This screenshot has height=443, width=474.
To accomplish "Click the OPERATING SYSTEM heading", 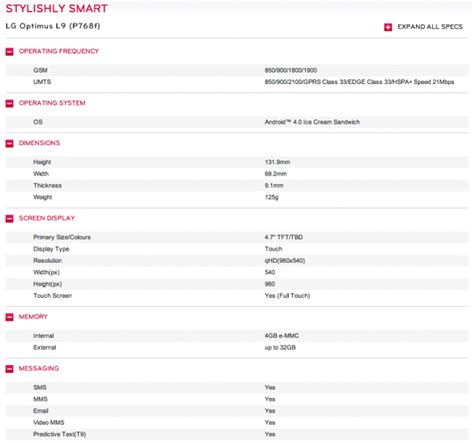I will click(52, 103).
